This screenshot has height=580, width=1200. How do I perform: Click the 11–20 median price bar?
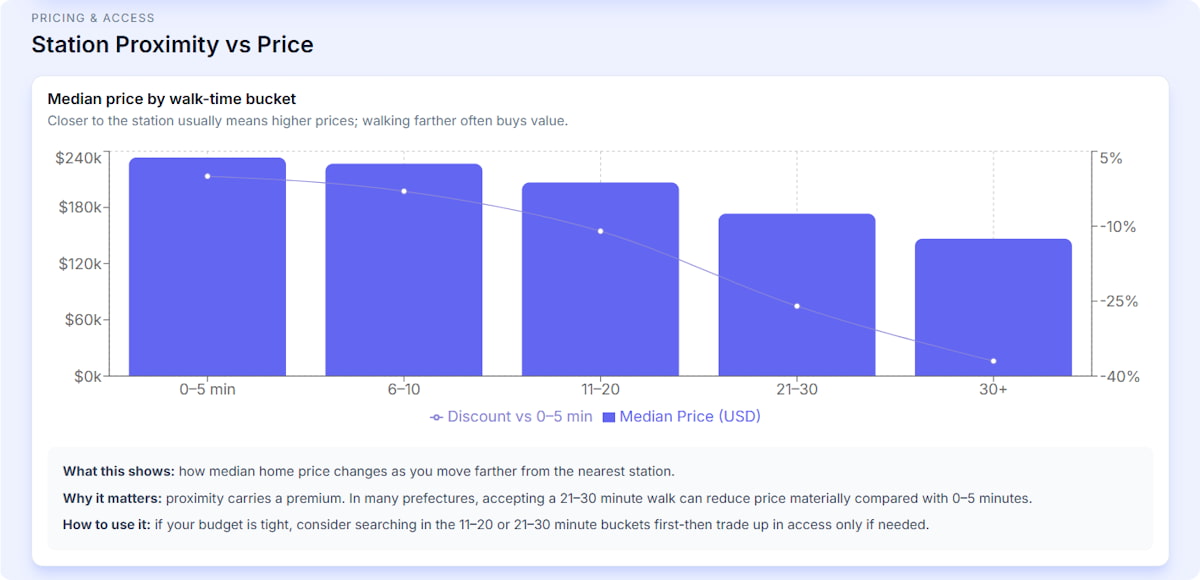pos(600,290)
